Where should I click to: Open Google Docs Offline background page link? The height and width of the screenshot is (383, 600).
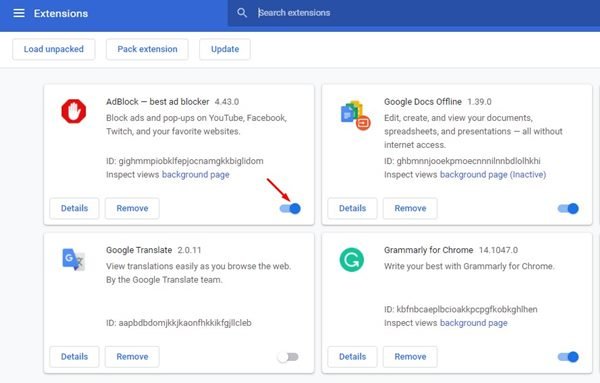tap(493, 175)
